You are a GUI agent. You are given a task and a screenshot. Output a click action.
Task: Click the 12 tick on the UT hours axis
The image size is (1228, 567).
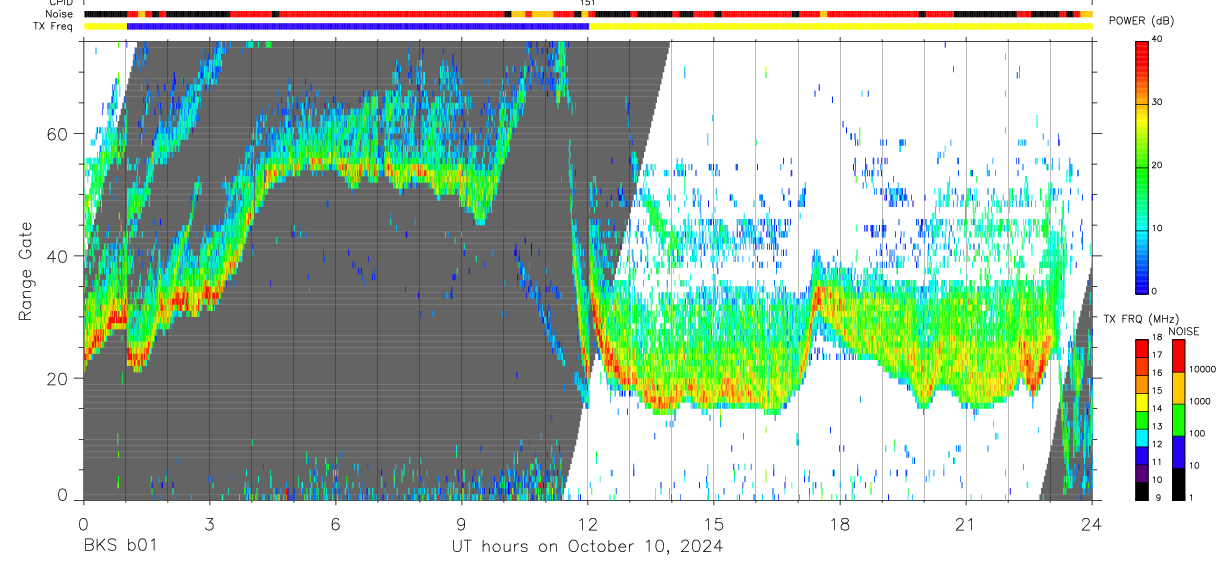pos(588,524)
